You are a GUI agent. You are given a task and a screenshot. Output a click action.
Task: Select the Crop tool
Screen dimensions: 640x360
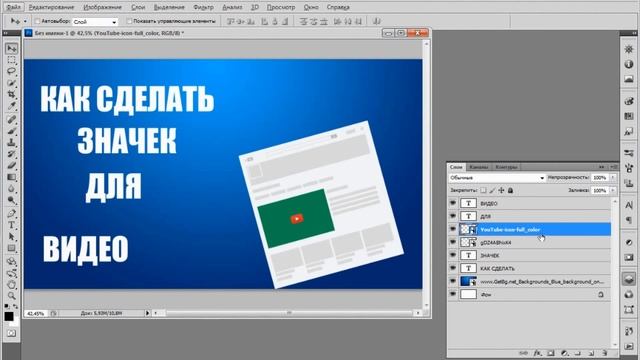(x=11, y=95)
